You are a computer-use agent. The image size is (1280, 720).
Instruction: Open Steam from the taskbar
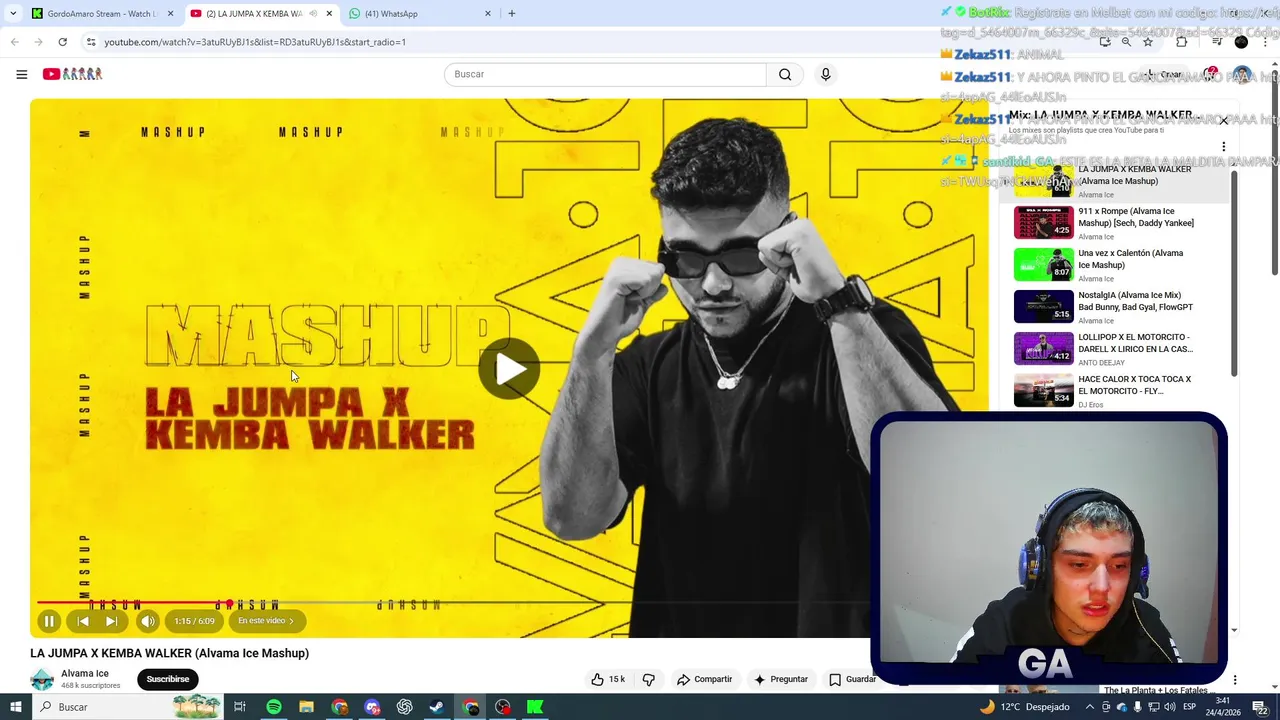[437, 707]
